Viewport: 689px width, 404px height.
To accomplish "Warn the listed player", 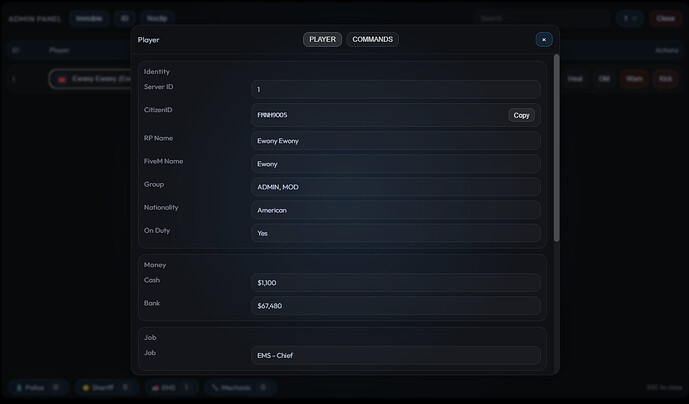I will [x=634, y=79].
